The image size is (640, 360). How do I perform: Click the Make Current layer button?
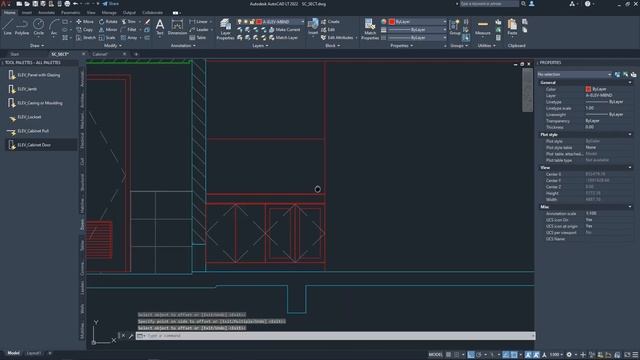pyautogui.click(x=284, y=30)
